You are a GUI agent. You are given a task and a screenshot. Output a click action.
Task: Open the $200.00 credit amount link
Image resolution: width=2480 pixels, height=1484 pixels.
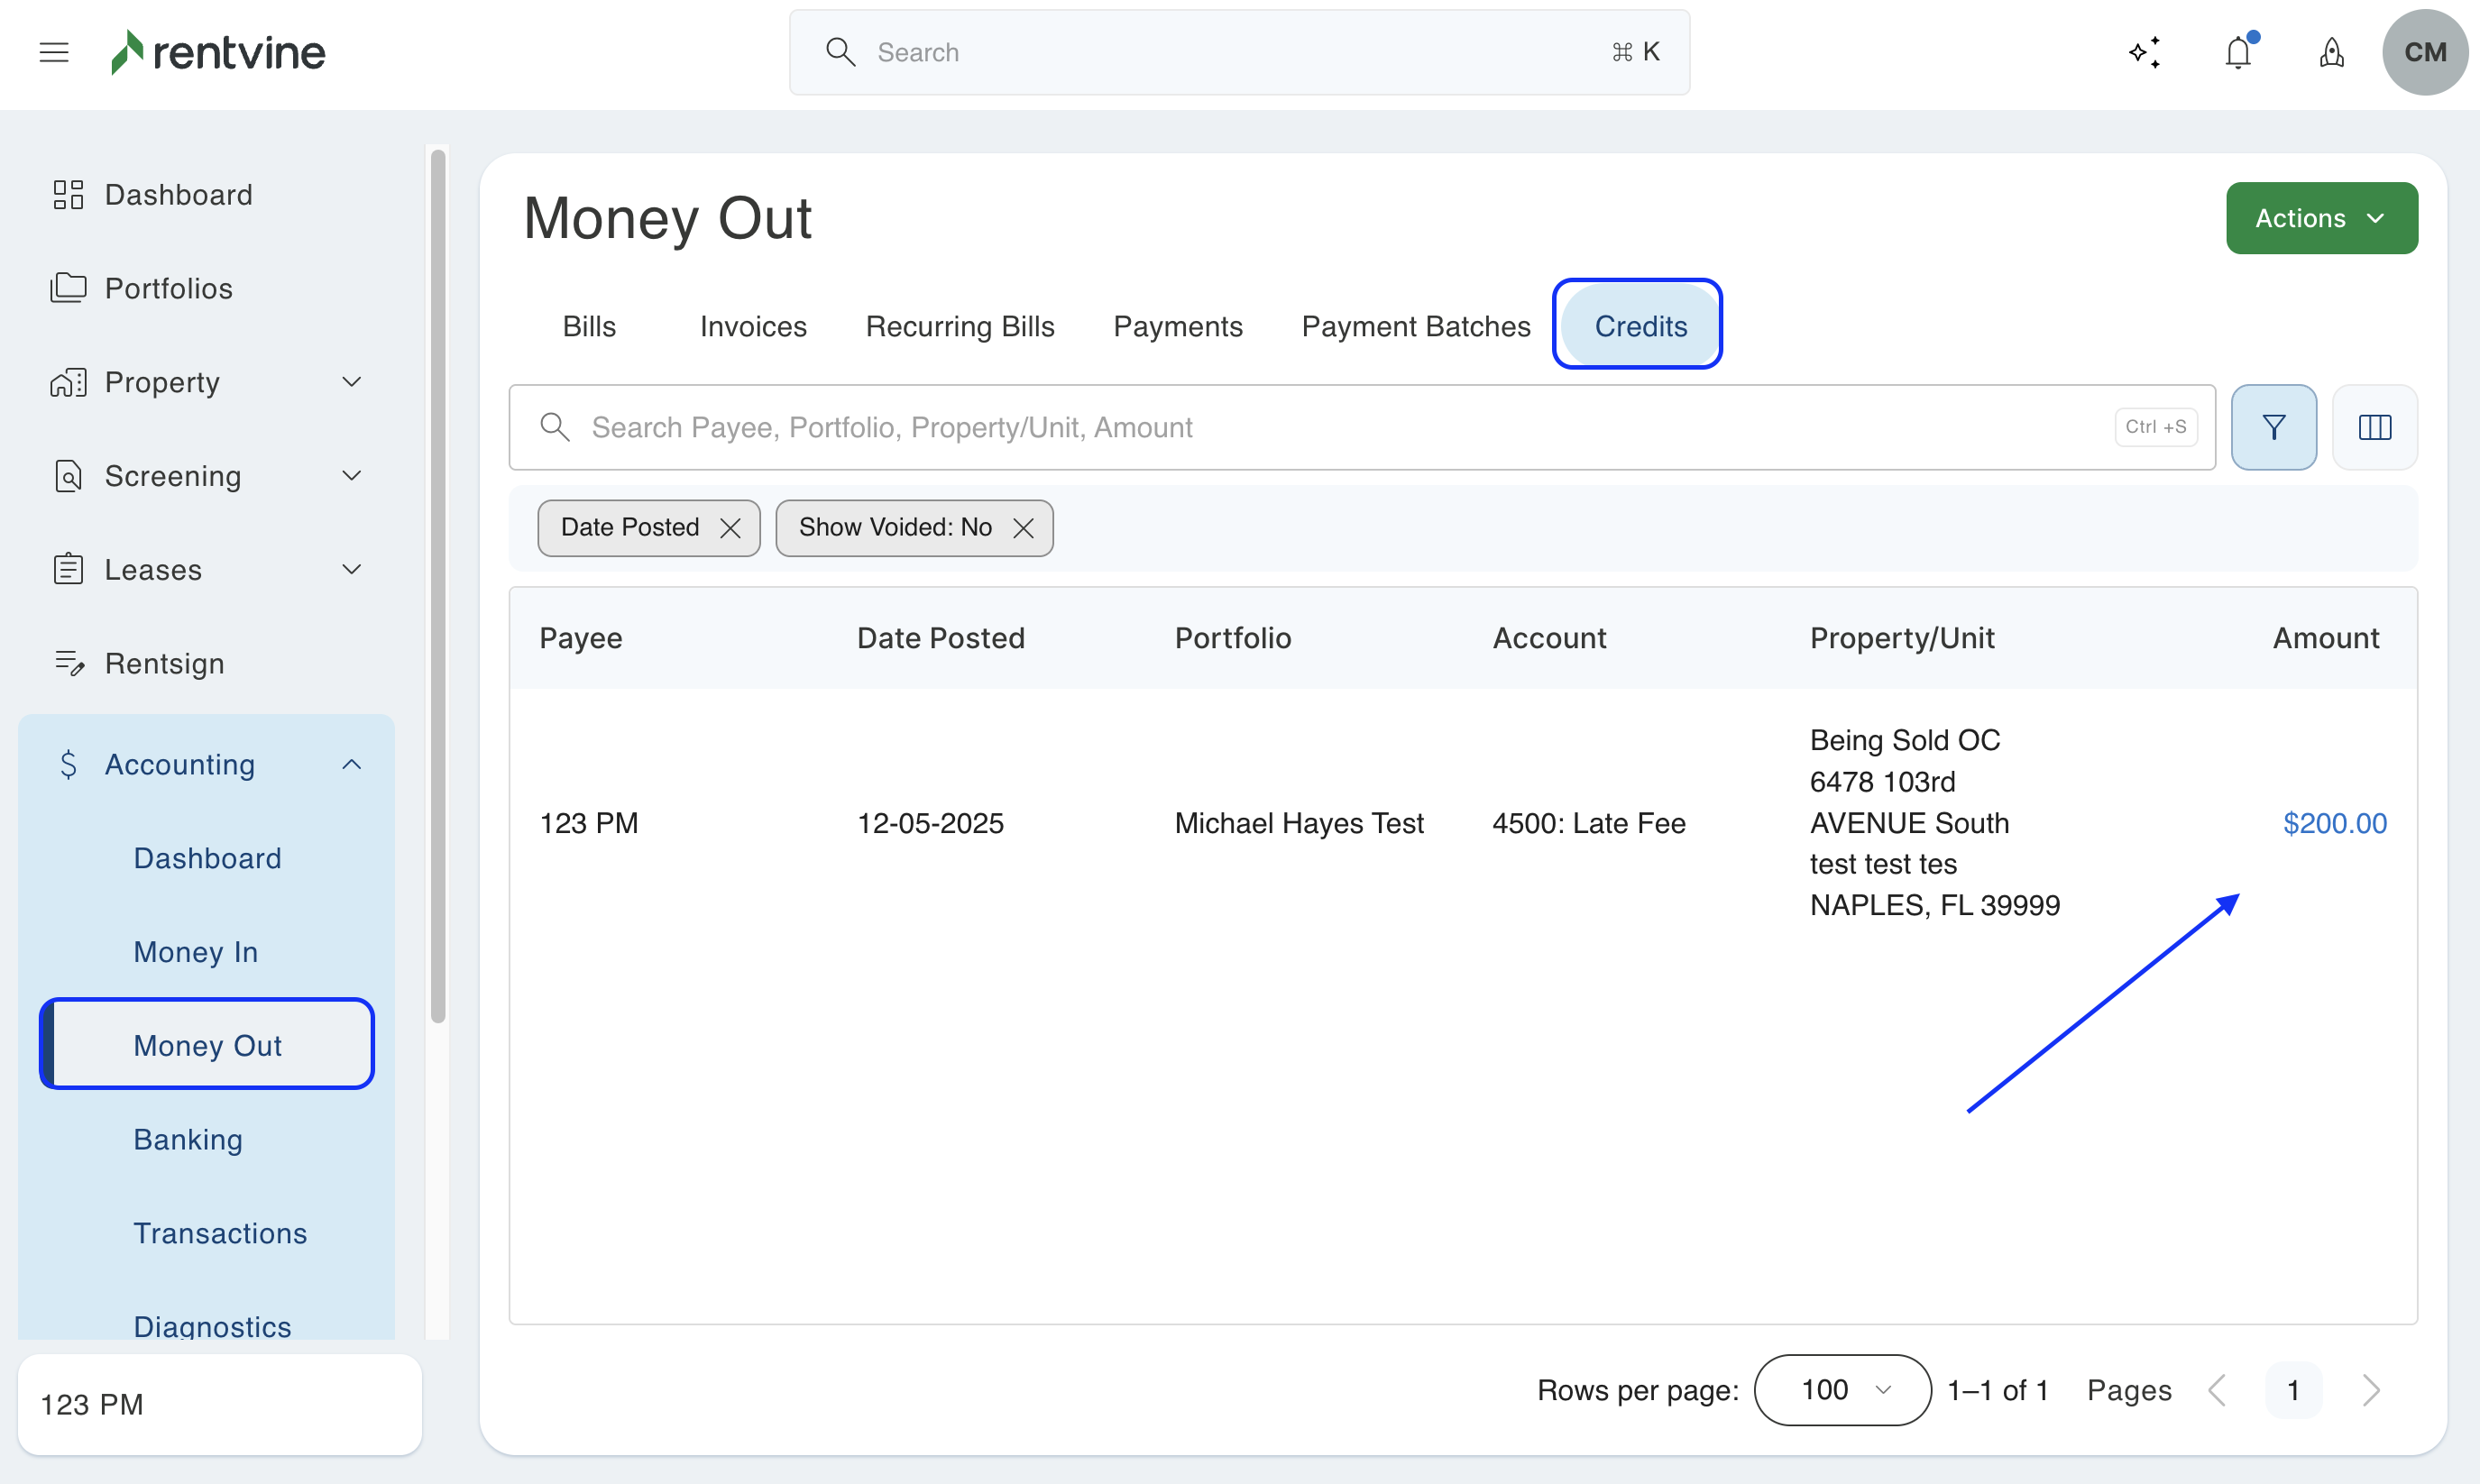(x=2334, y=822)
